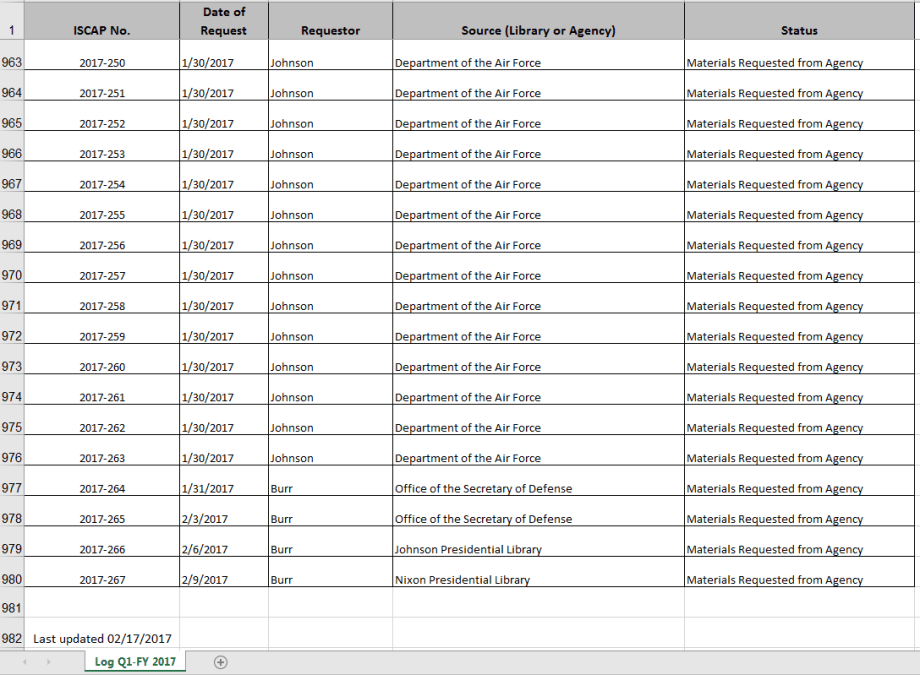Select the Status column header cell
920x675 pixels.
click(799, 30)
